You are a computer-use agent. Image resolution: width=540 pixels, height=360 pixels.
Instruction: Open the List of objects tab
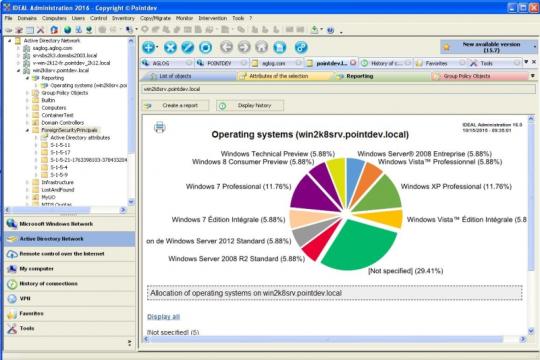pyautogui.click(x=188, y=76)
